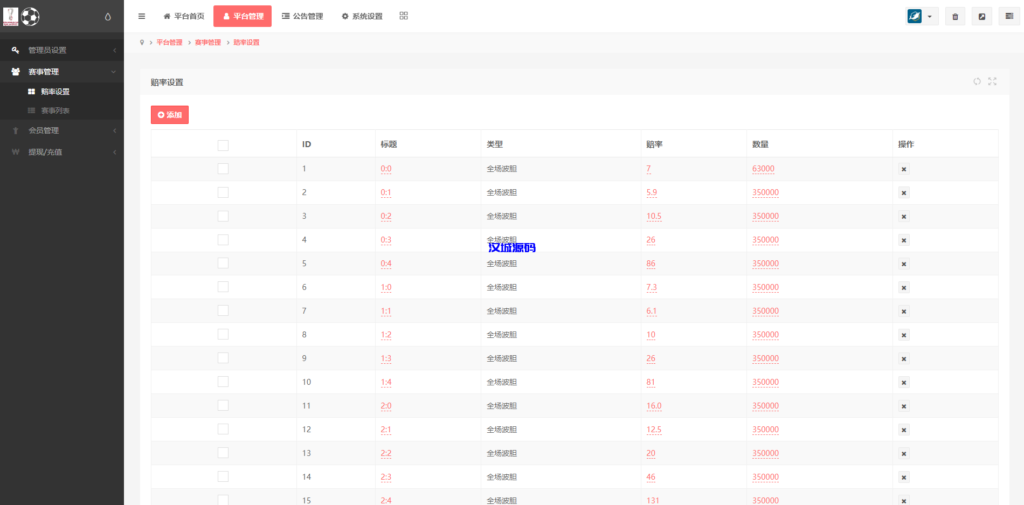Click the water drop icon in sidebar header
This screenshot has height=505, width=1024.
[x=108, y=17]
